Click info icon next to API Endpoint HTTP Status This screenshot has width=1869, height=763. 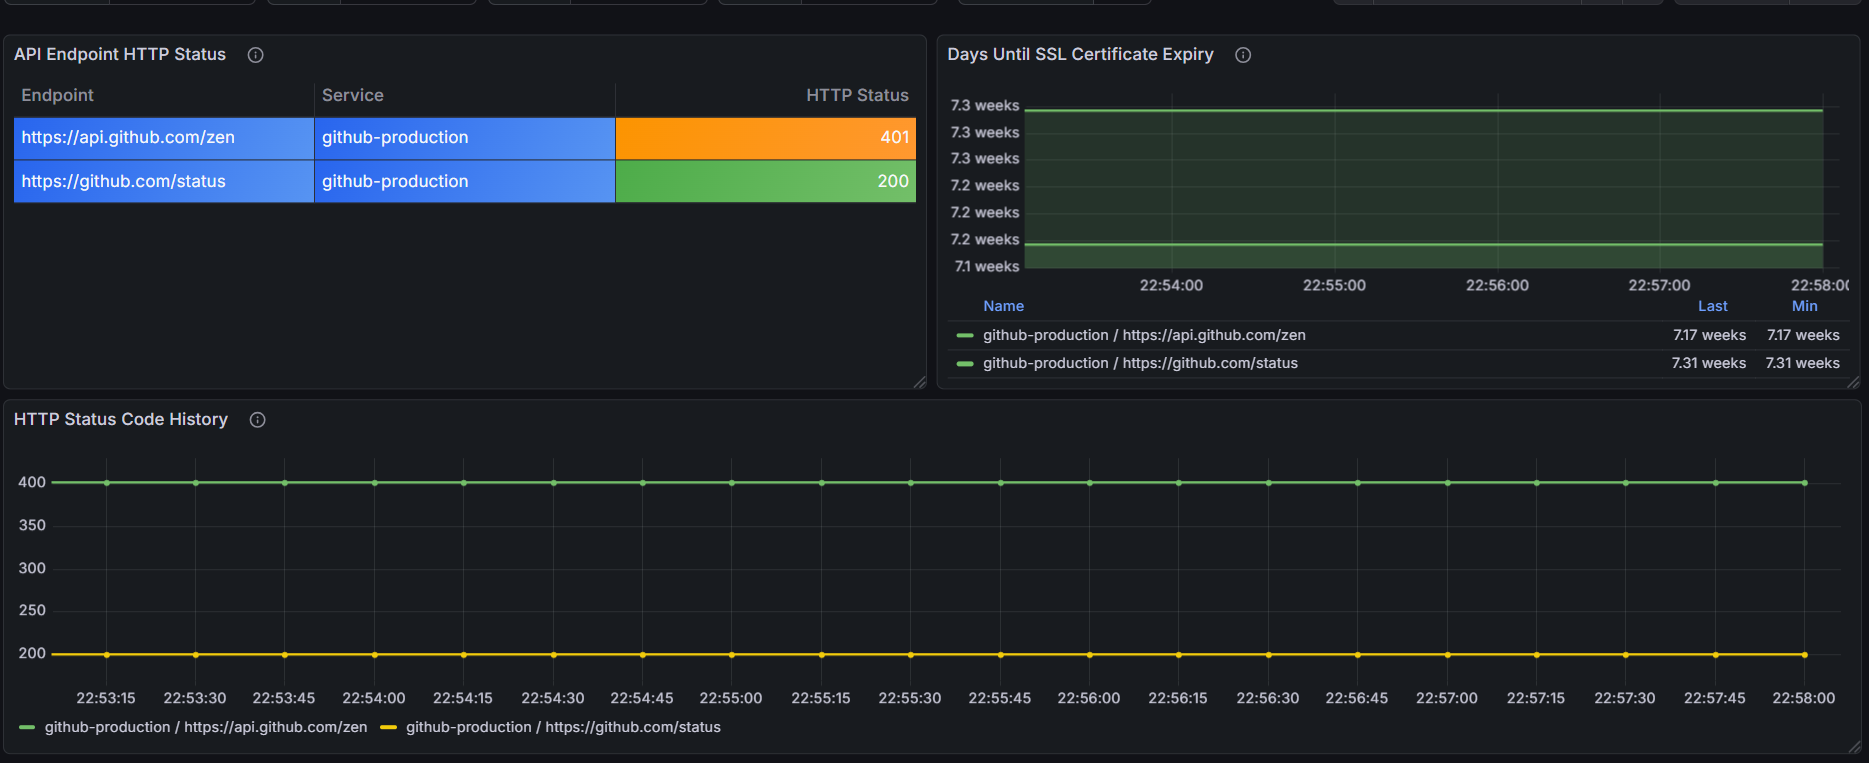tap(255, 55)
